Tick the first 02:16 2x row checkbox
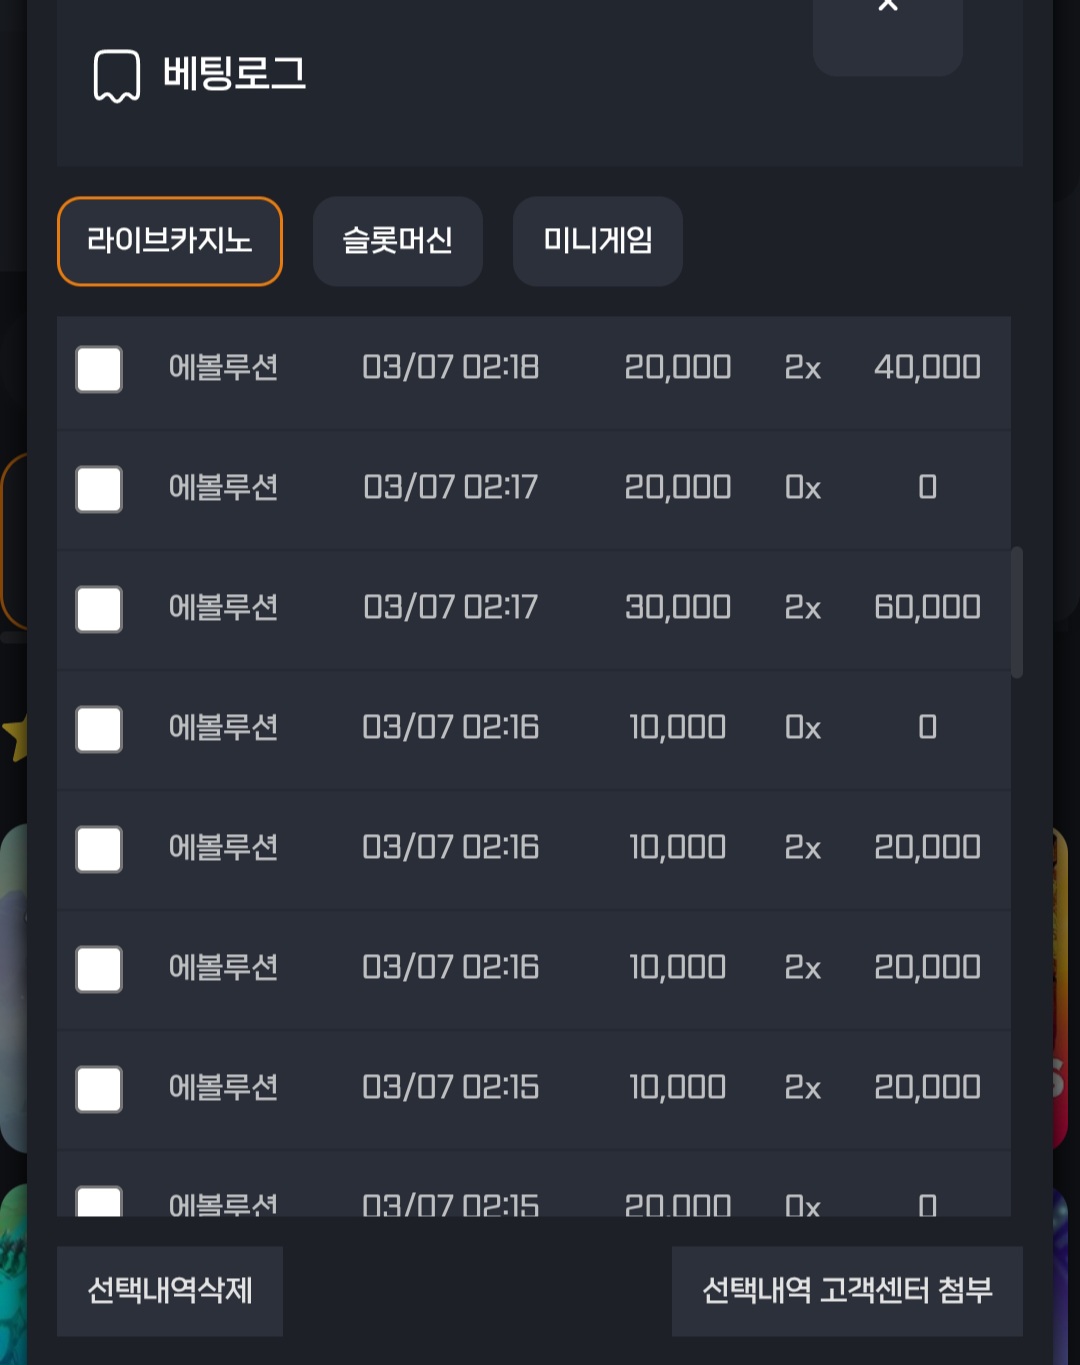 point(99,849)
